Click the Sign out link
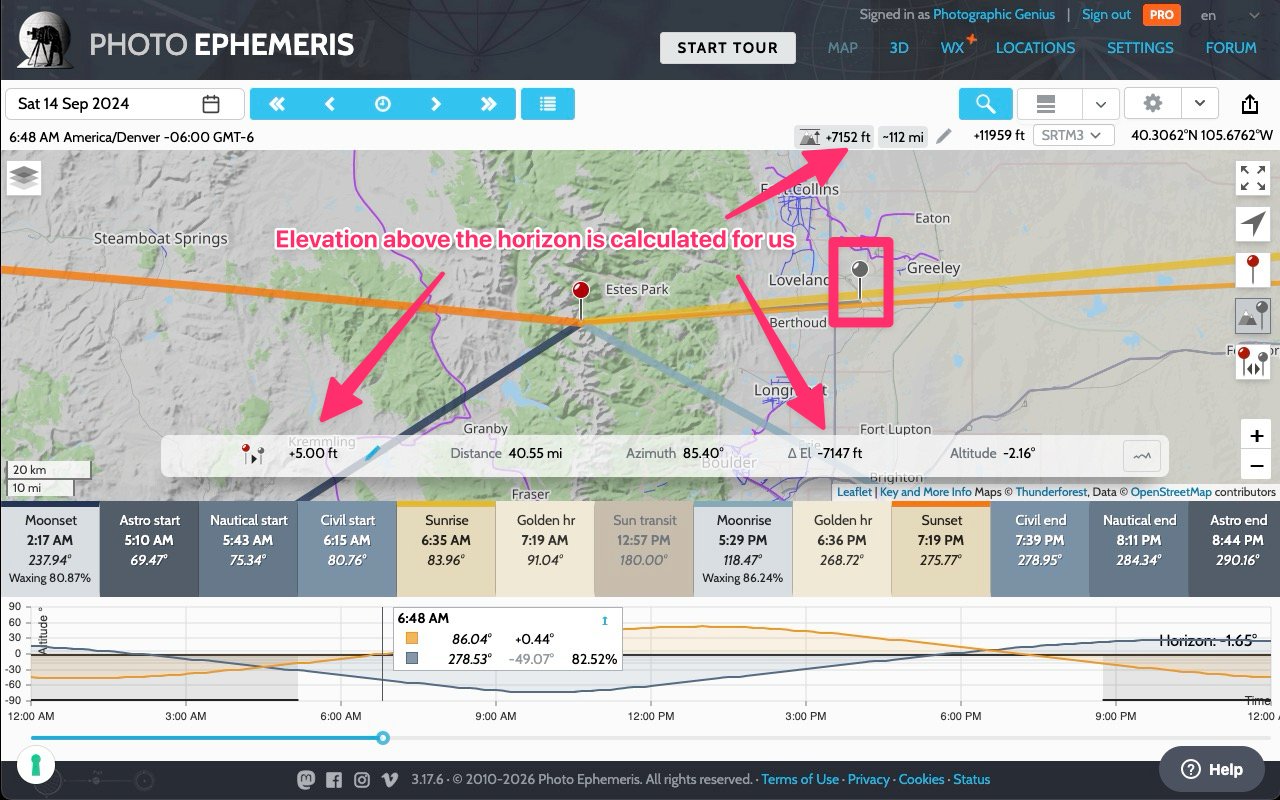This screenshot has height=800, width=1280. [1106, 15]
